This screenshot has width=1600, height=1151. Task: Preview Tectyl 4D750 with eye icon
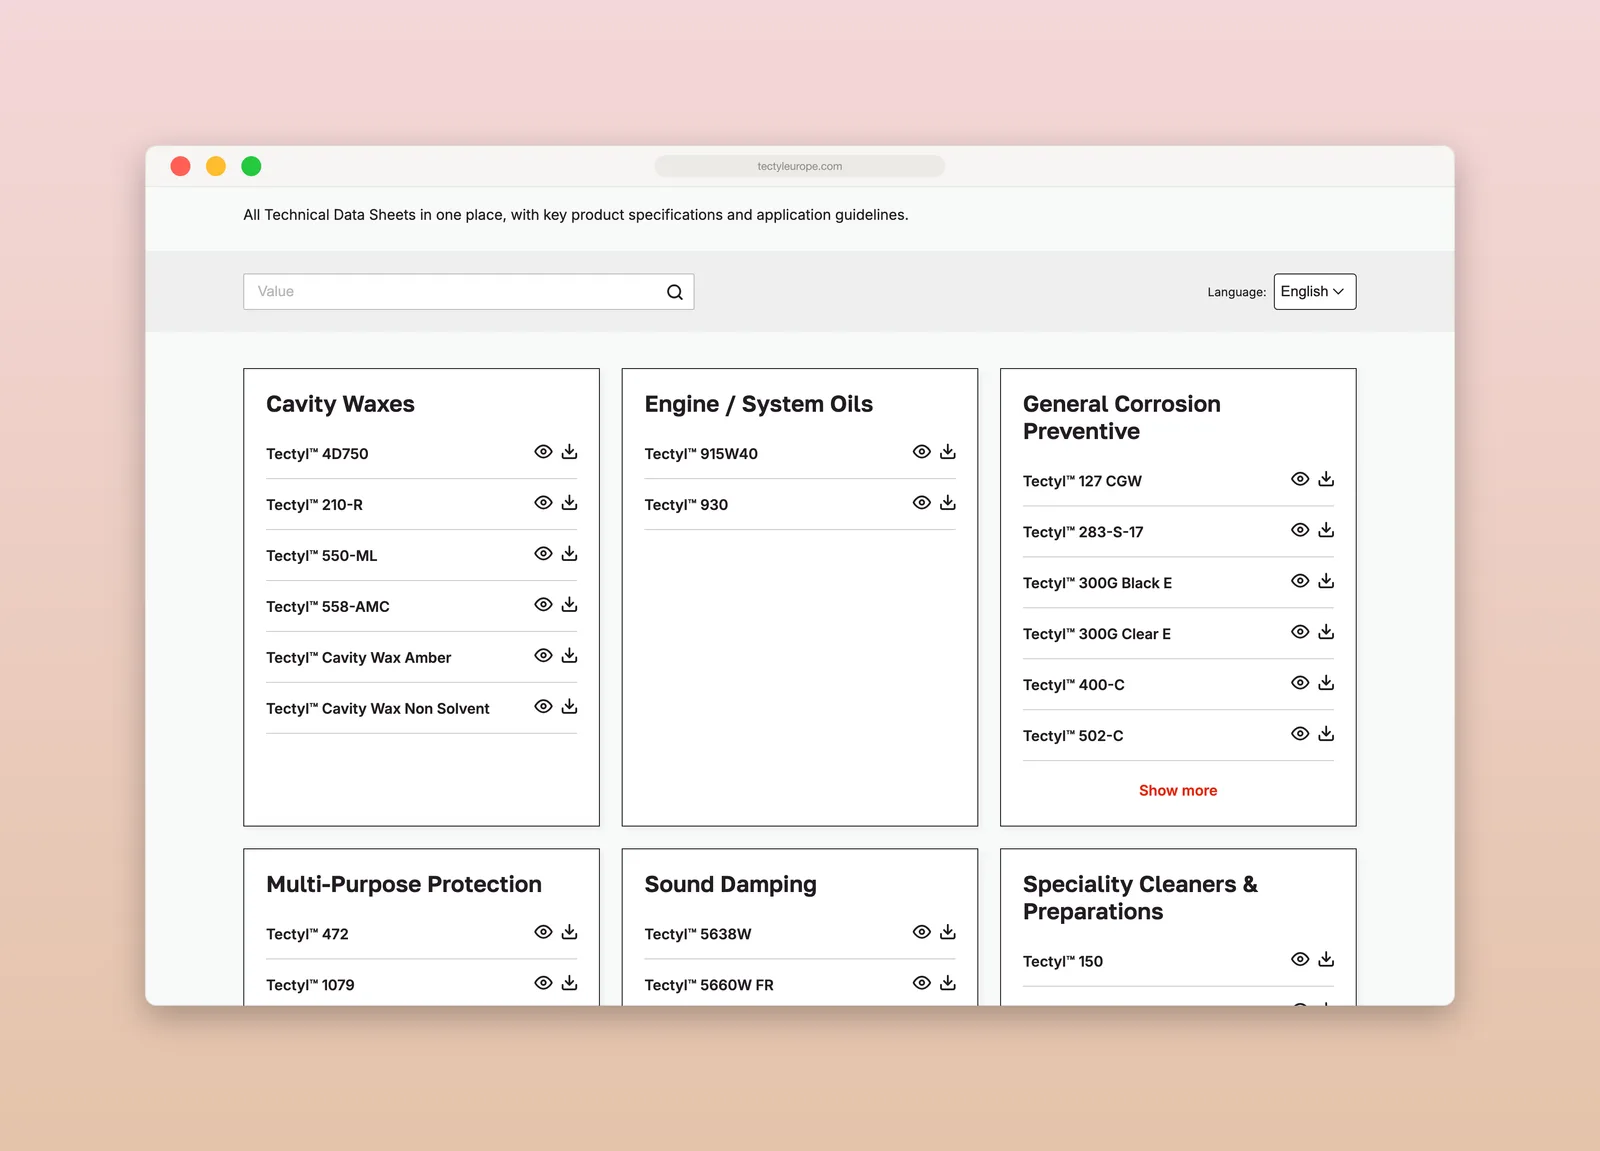543,452
